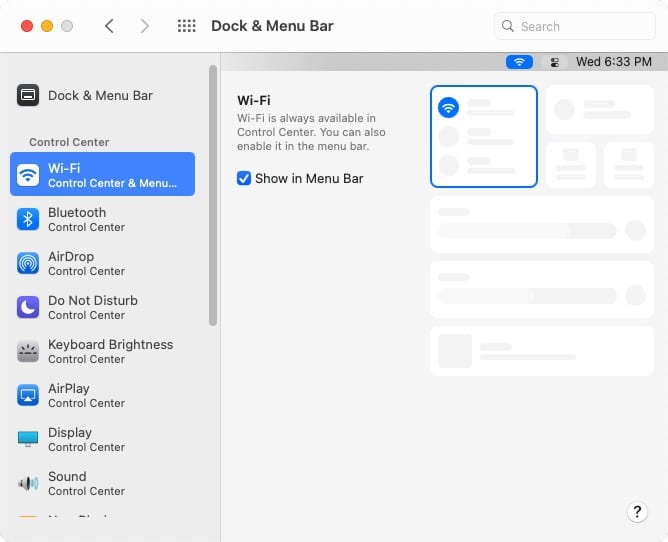This screenshot has width=668, height=542.
Task: Click the Control Center section header
Action: (69, 142)
